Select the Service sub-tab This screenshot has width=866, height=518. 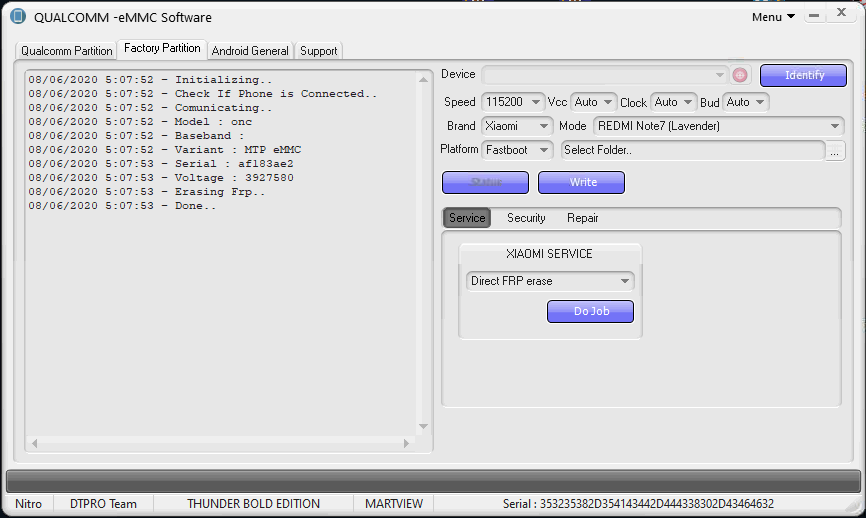467,218
